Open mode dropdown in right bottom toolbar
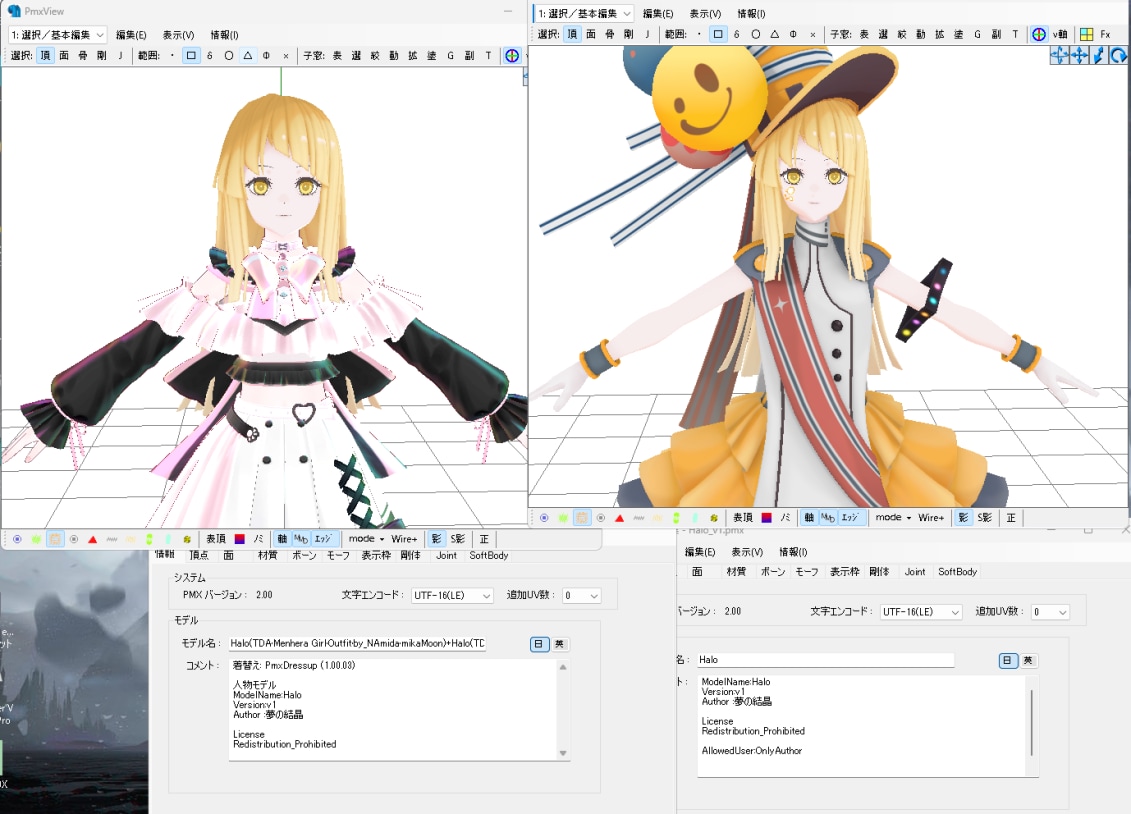Image resolution: width=1131 pixels, height=814 pixels. point(893,517)
